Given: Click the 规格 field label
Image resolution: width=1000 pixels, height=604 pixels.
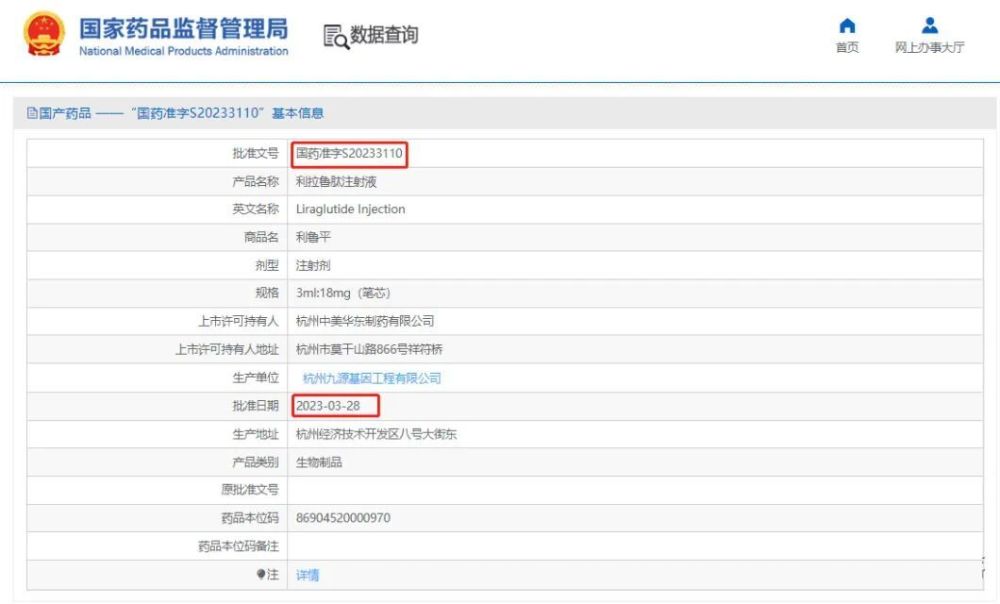Looking at the screenshot, I should tap(267, 293).
